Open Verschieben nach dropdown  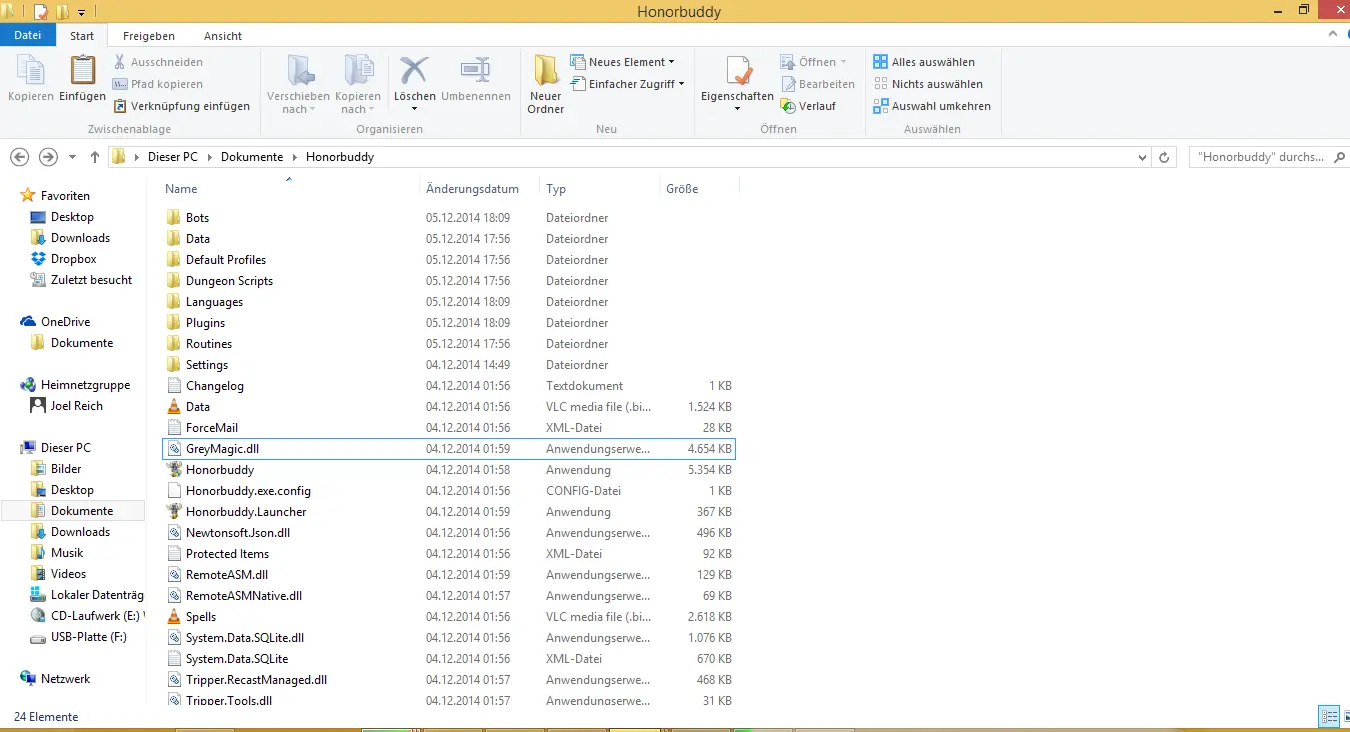click(298, 85)
